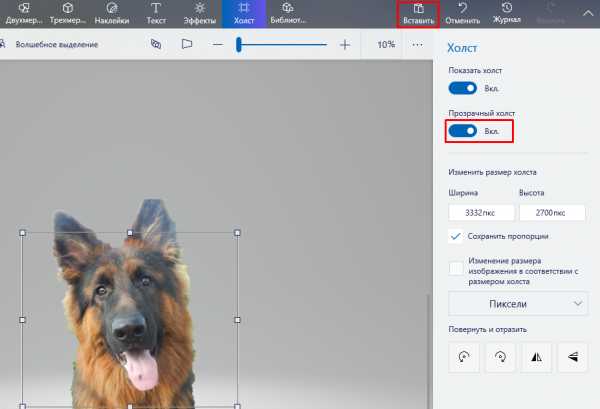Click the zoom in plus button

(345, 45)
